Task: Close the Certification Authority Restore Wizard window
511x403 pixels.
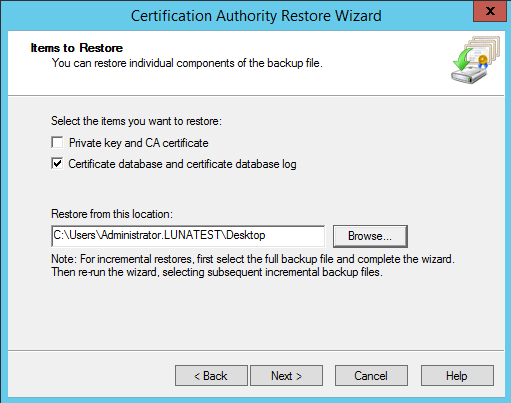Action: [x=490, y=11]
